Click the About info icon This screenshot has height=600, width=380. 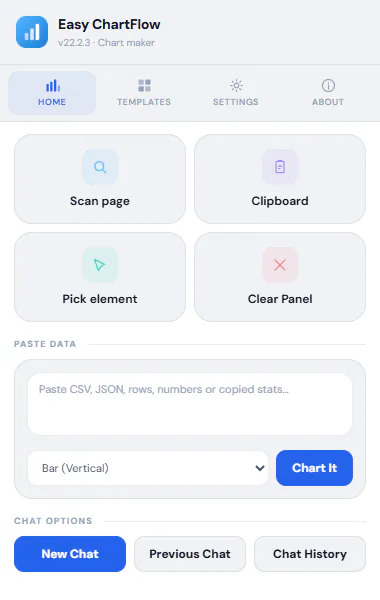tap(328, 86)
